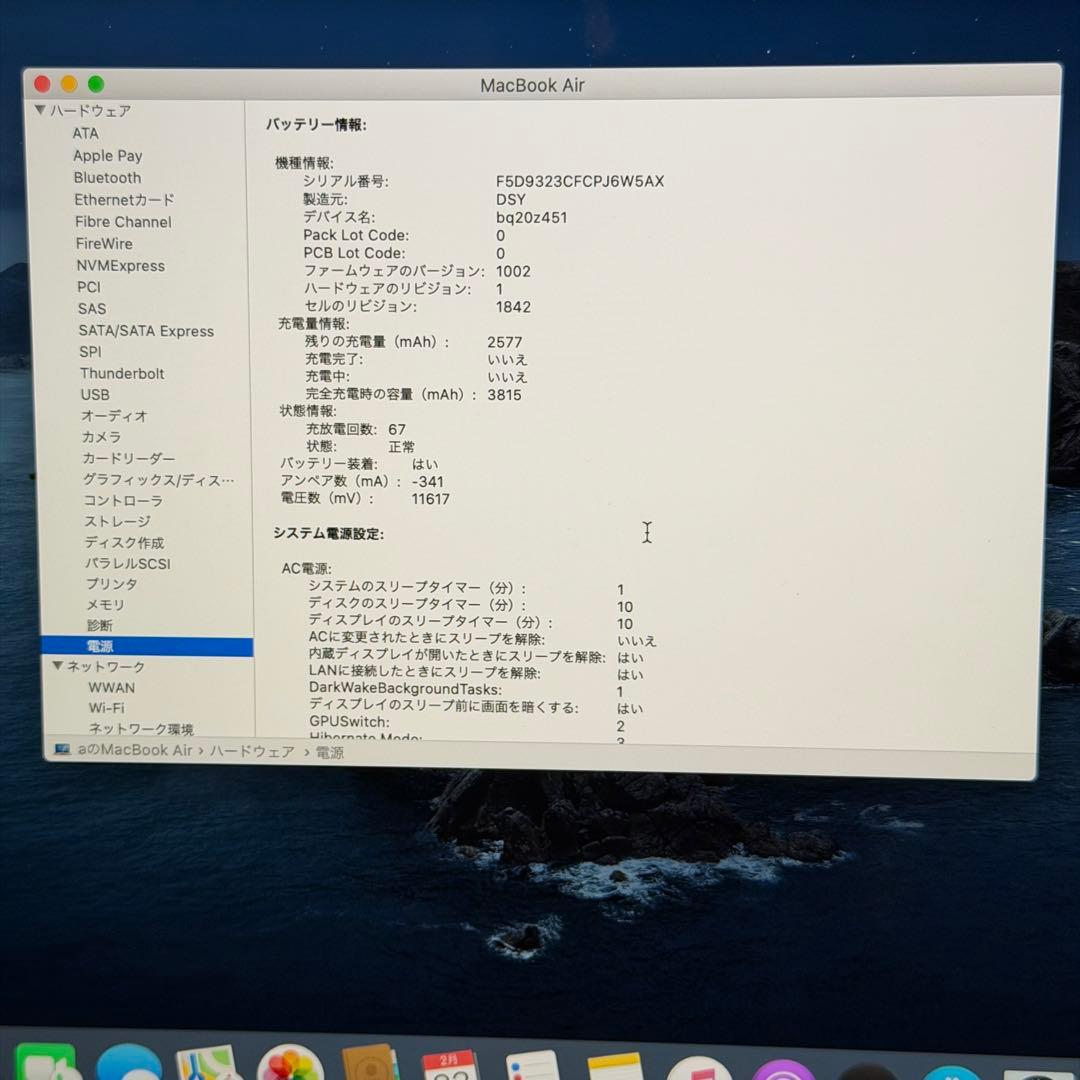Image resolution: width=1080 pixels, height=1080 pixels.
Task: Click the システム電源設定 heading
Action: (x=329, y=533)
